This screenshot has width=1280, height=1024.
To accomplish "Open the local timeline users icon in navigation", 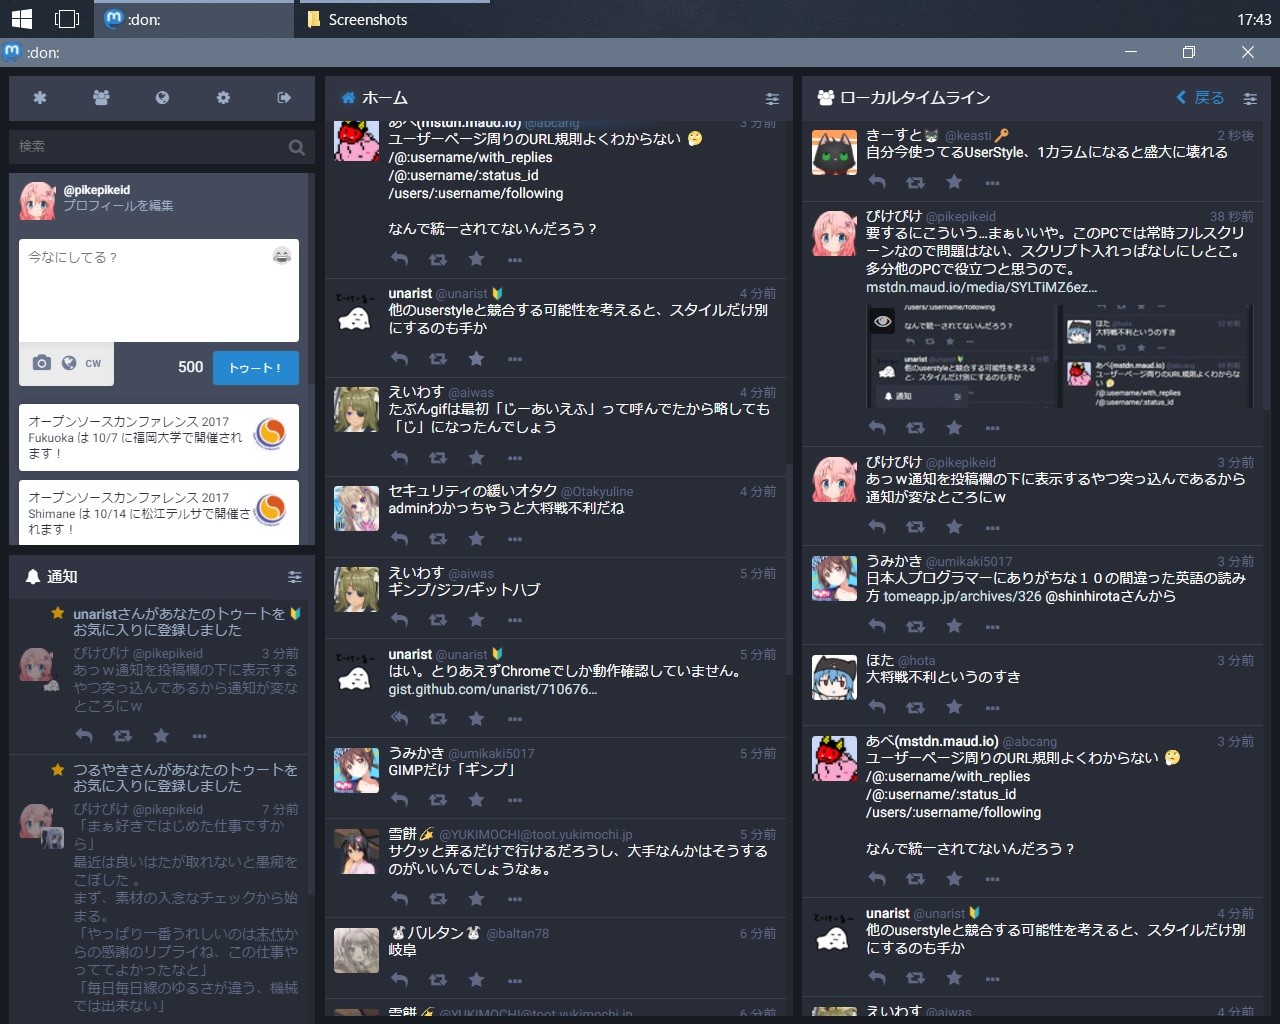I will 101,98.
